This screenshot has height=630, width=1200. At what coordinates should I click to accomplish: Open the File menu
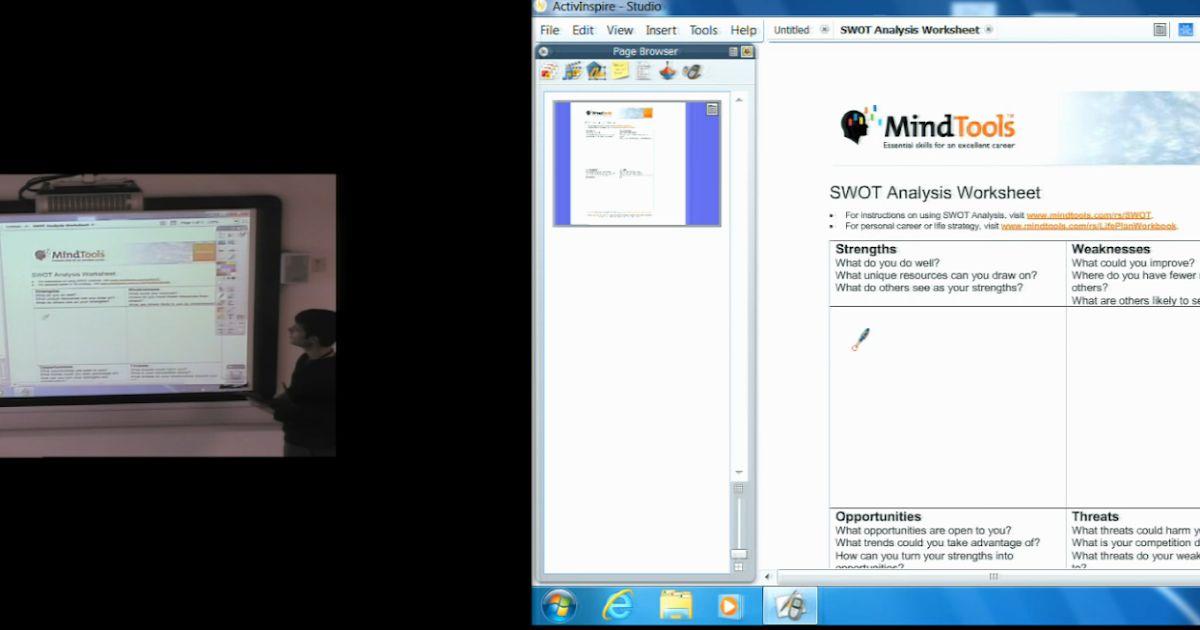[550, 30]
